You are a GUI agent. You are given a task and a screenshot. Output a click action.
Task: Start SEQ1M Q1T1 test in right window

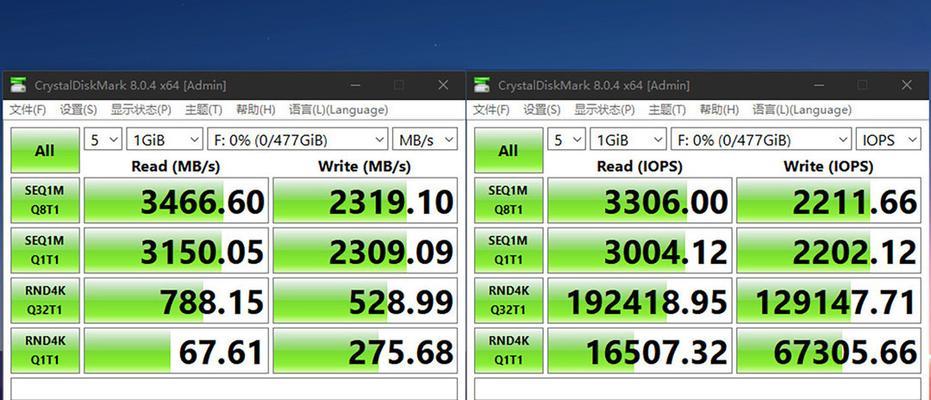point(509,250)
